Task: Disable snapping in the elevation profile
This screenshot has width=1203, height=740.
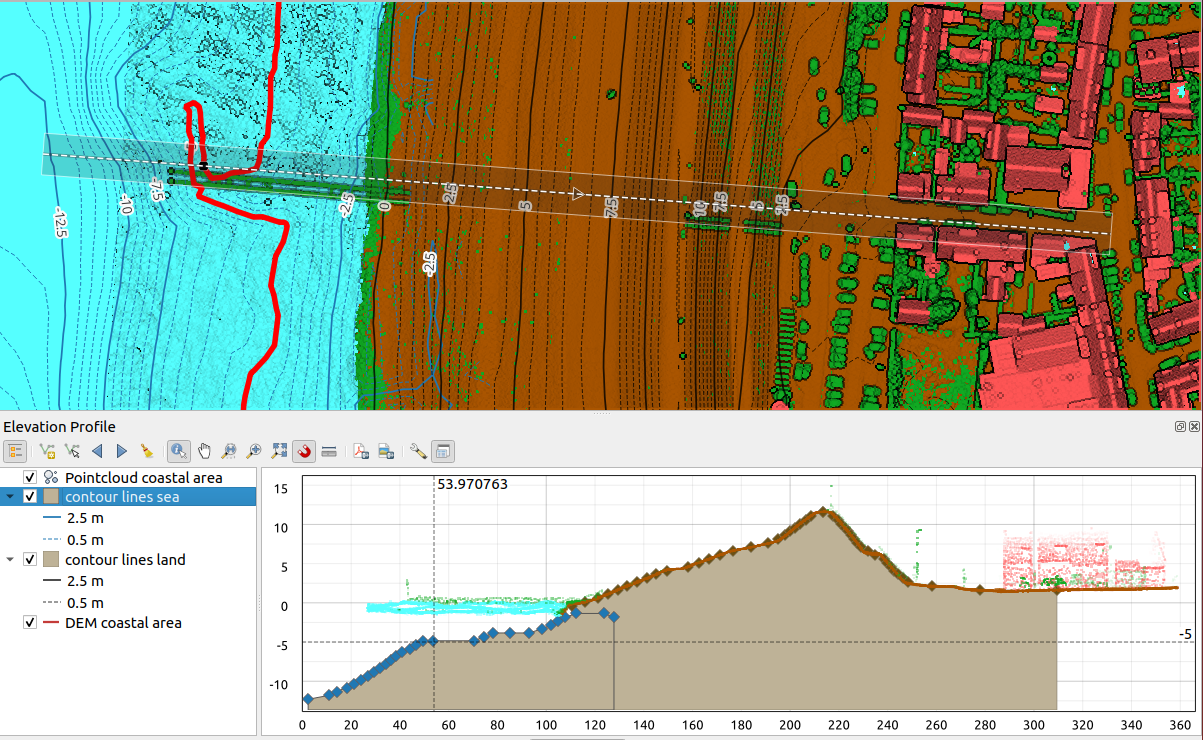Action: (304, 451)
